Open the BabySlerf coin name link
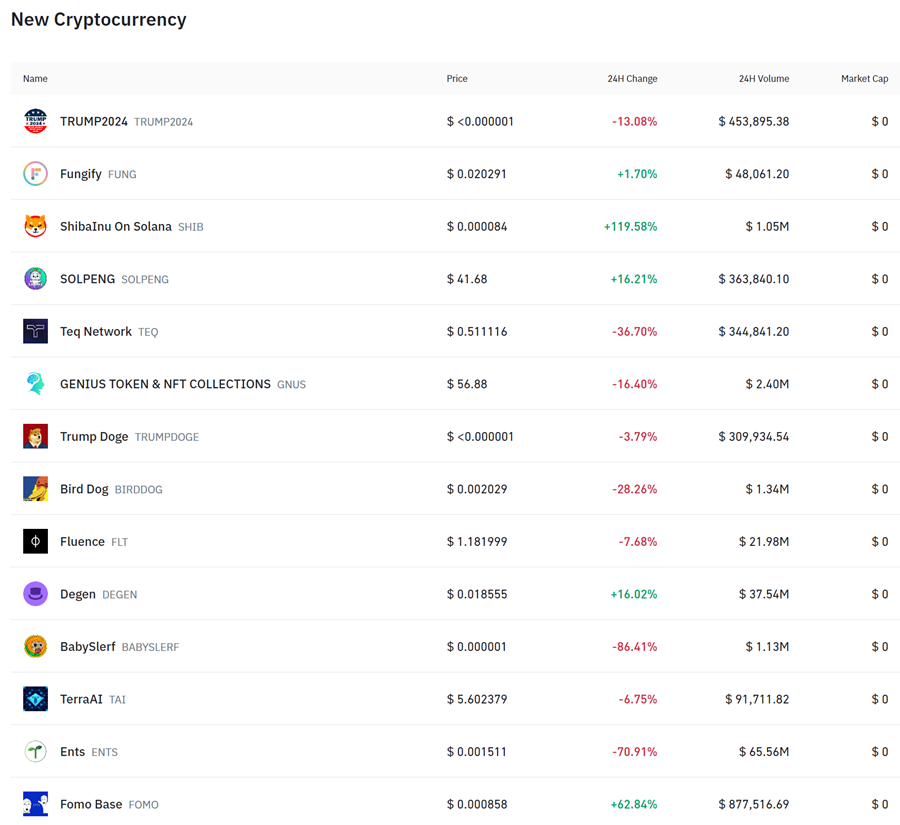The image size is (900, 825). (x=88, y=647)
